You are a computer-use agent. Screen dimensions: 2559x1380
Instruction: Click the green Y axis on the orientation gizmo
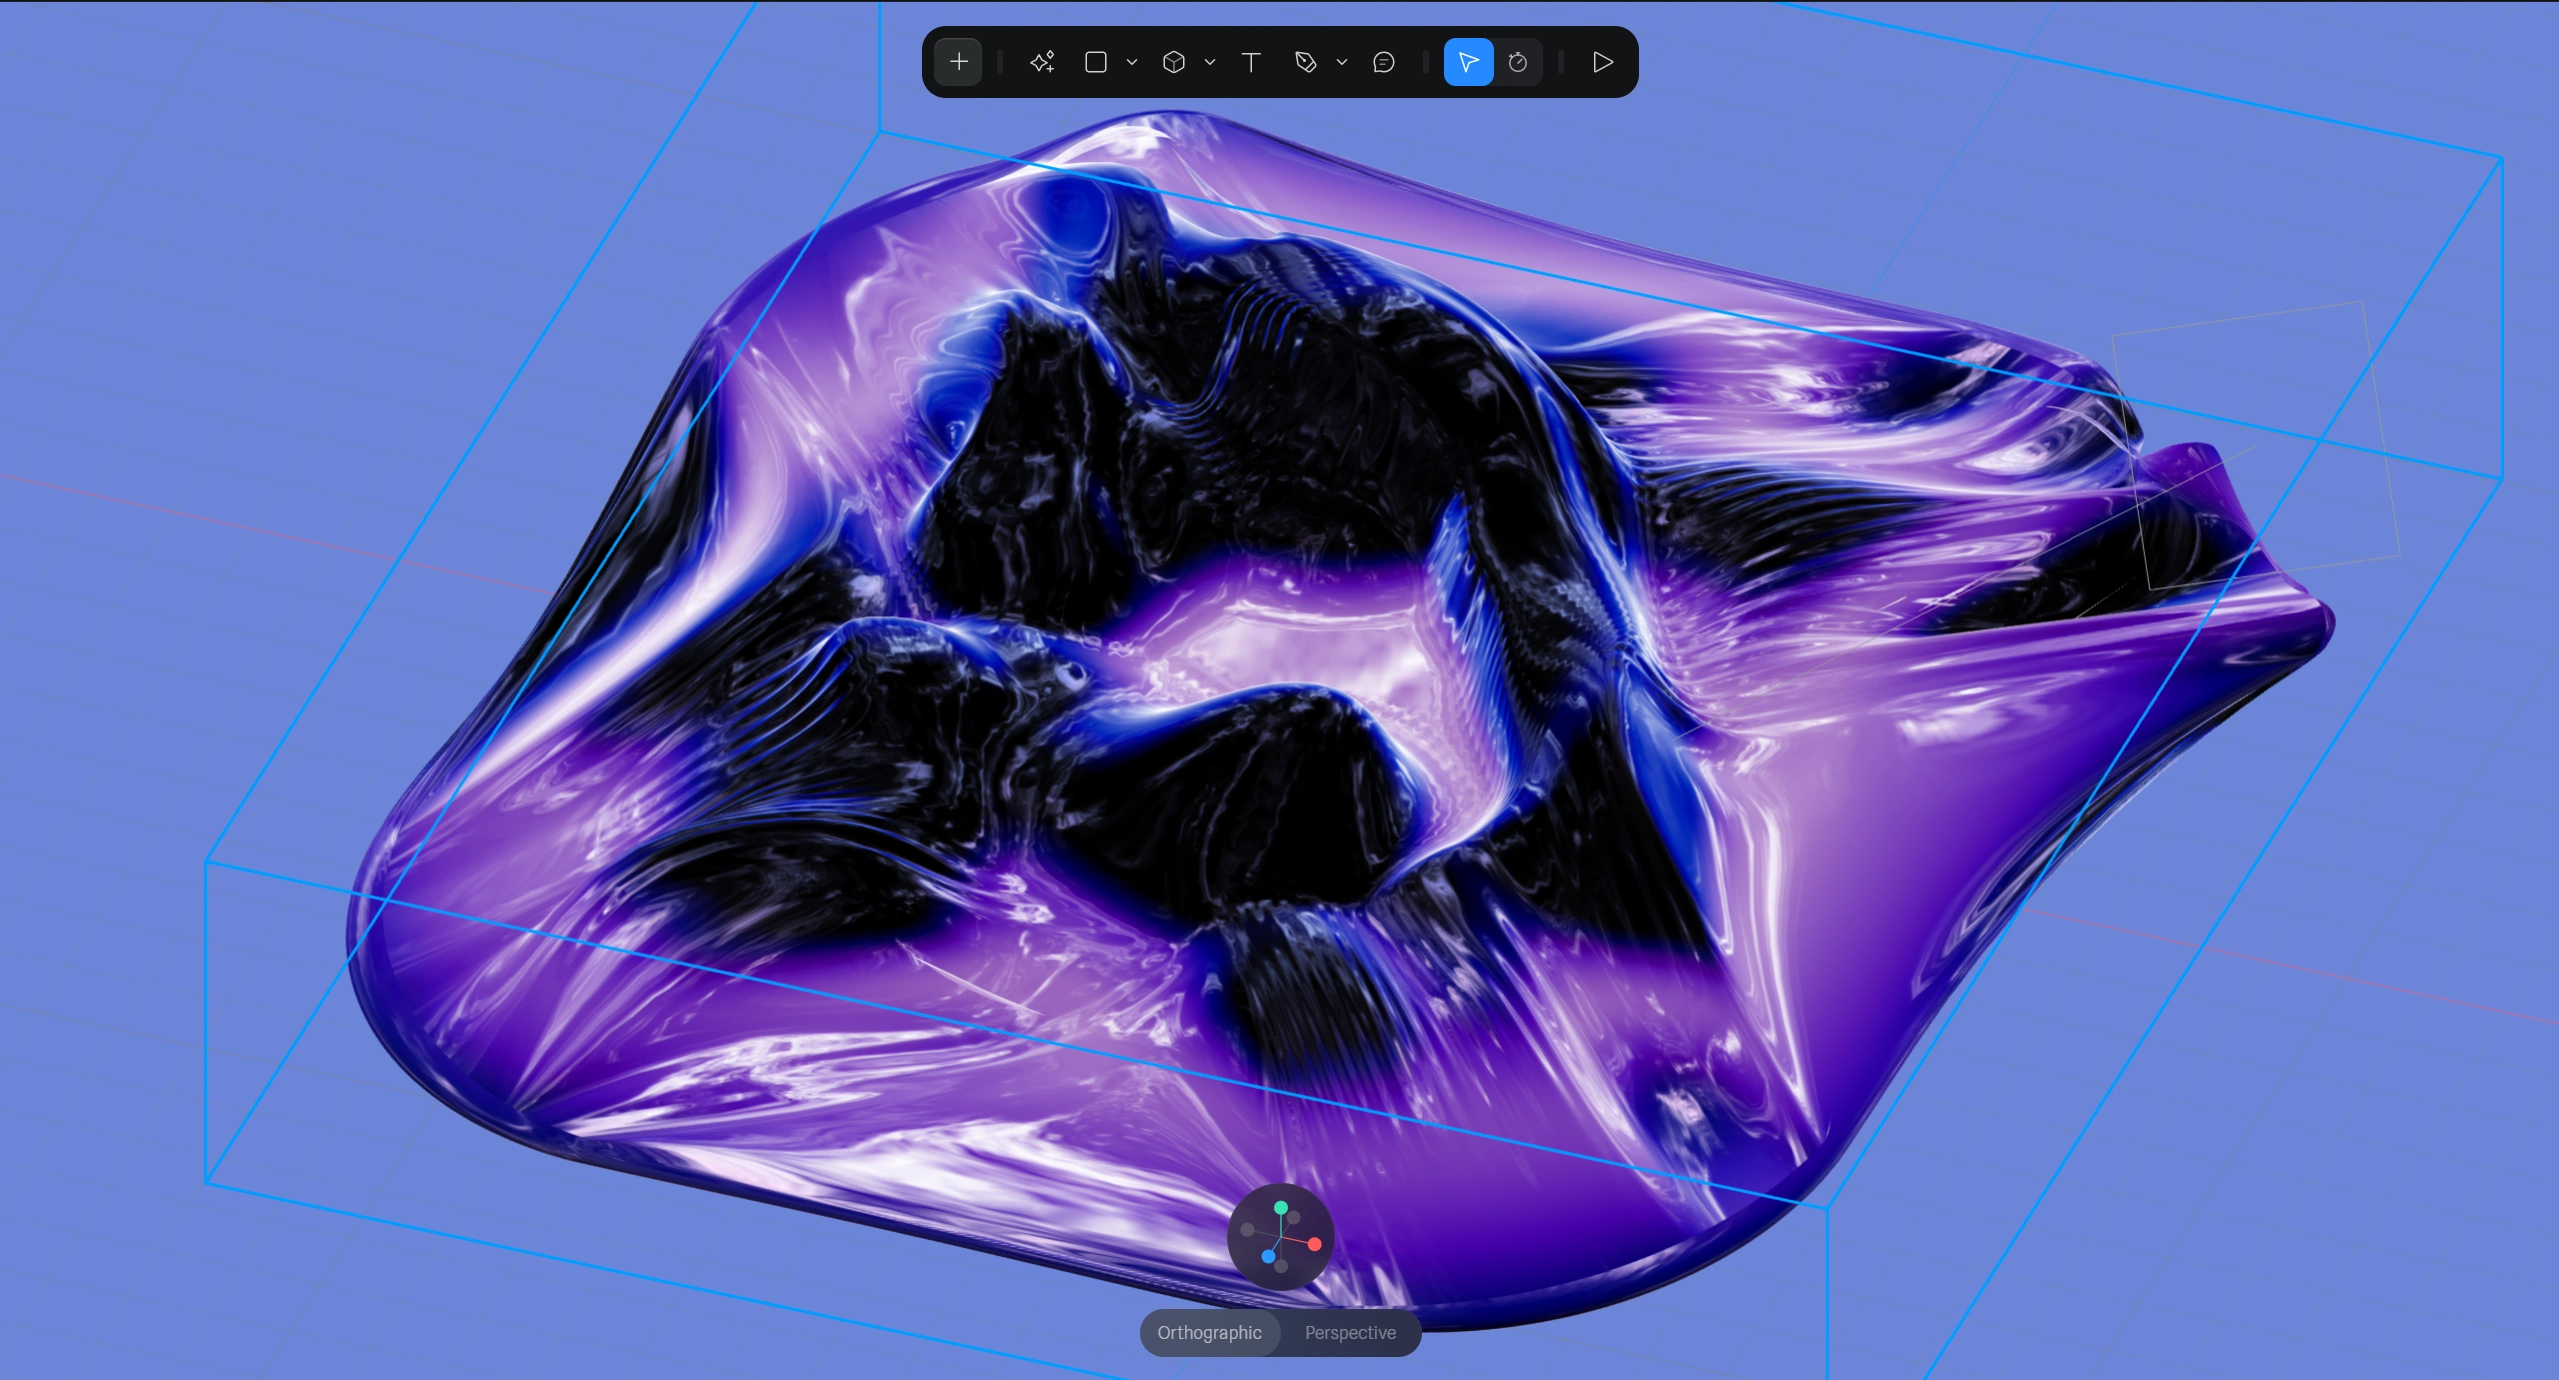(x=1281, y=1207)
